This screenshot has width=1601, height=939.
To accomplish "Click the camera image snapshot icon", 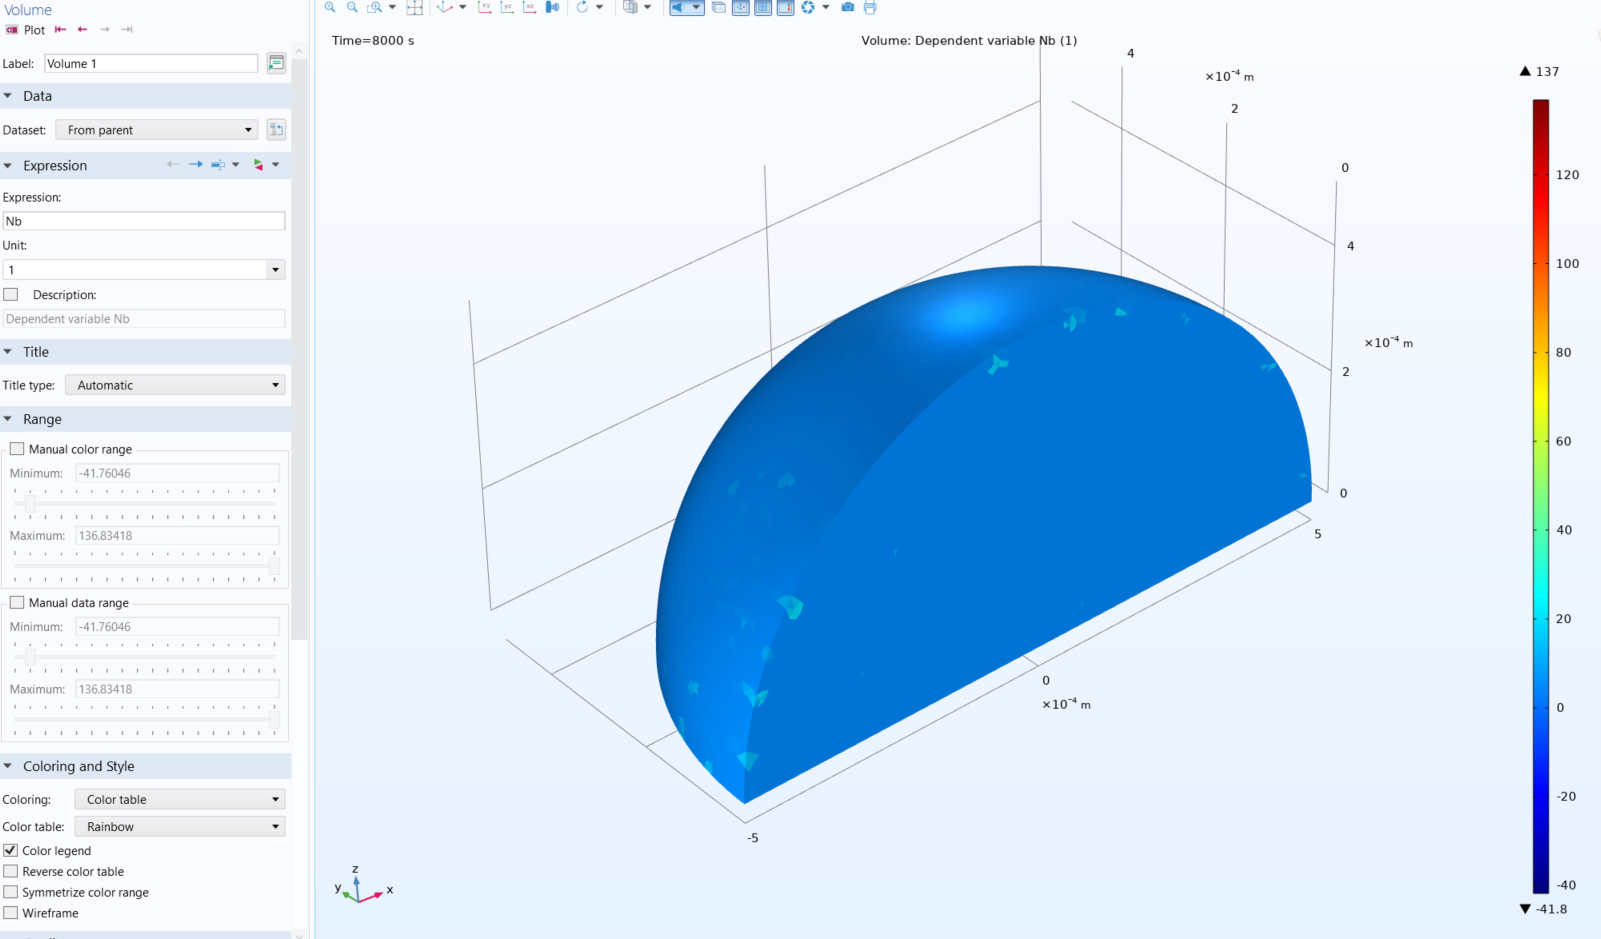I will [848, 7].
